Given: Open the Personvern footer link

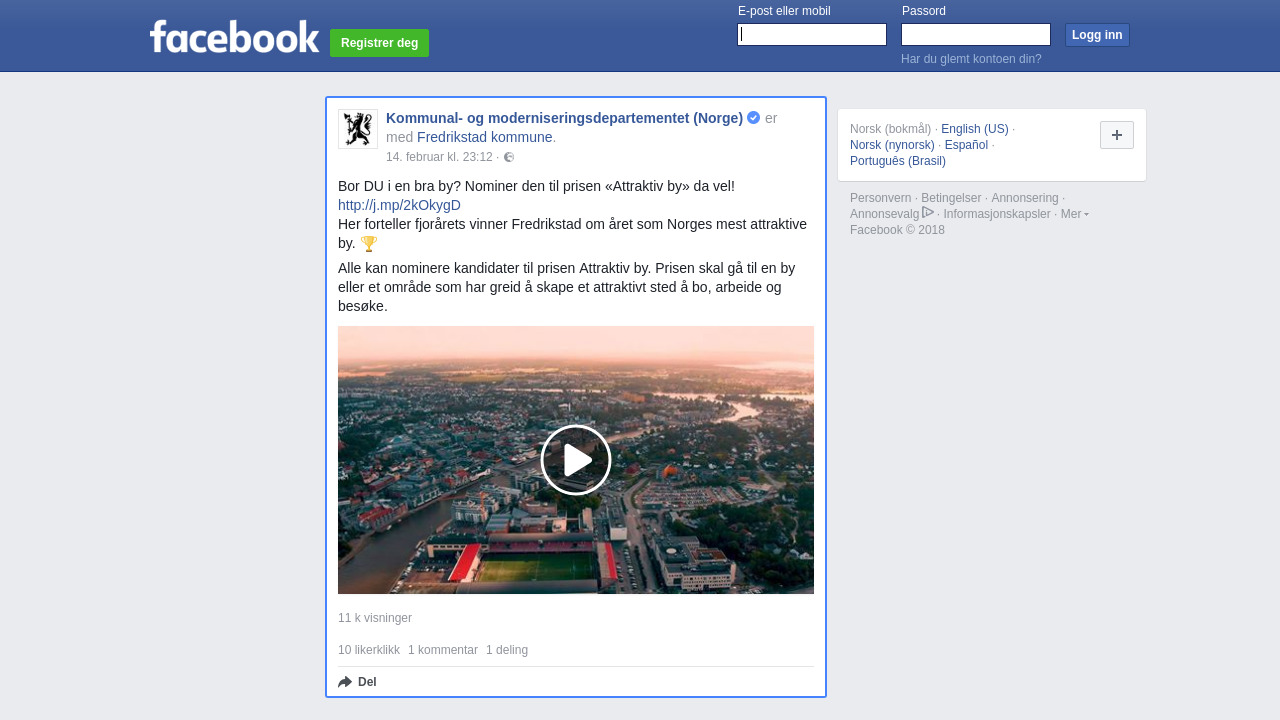Looking at the screenshot, I should click(880, 198).
